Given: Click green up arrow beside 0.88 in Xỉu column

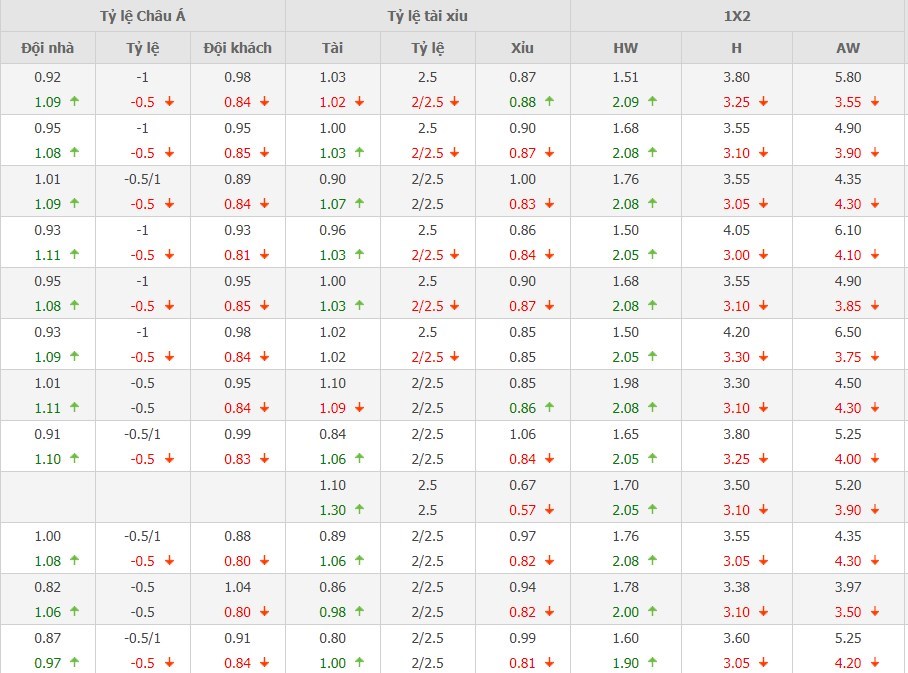Looking at the screenshot, I should [x=549, y=101].
